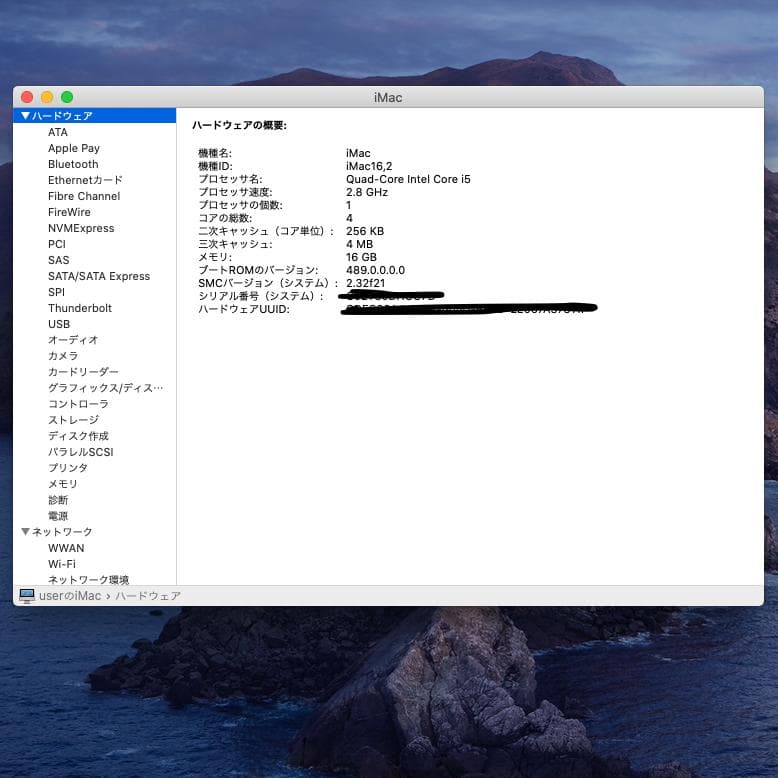Open NVMExpress details
The height and width of the screenshot is (778, 778).
pos(81,228)
